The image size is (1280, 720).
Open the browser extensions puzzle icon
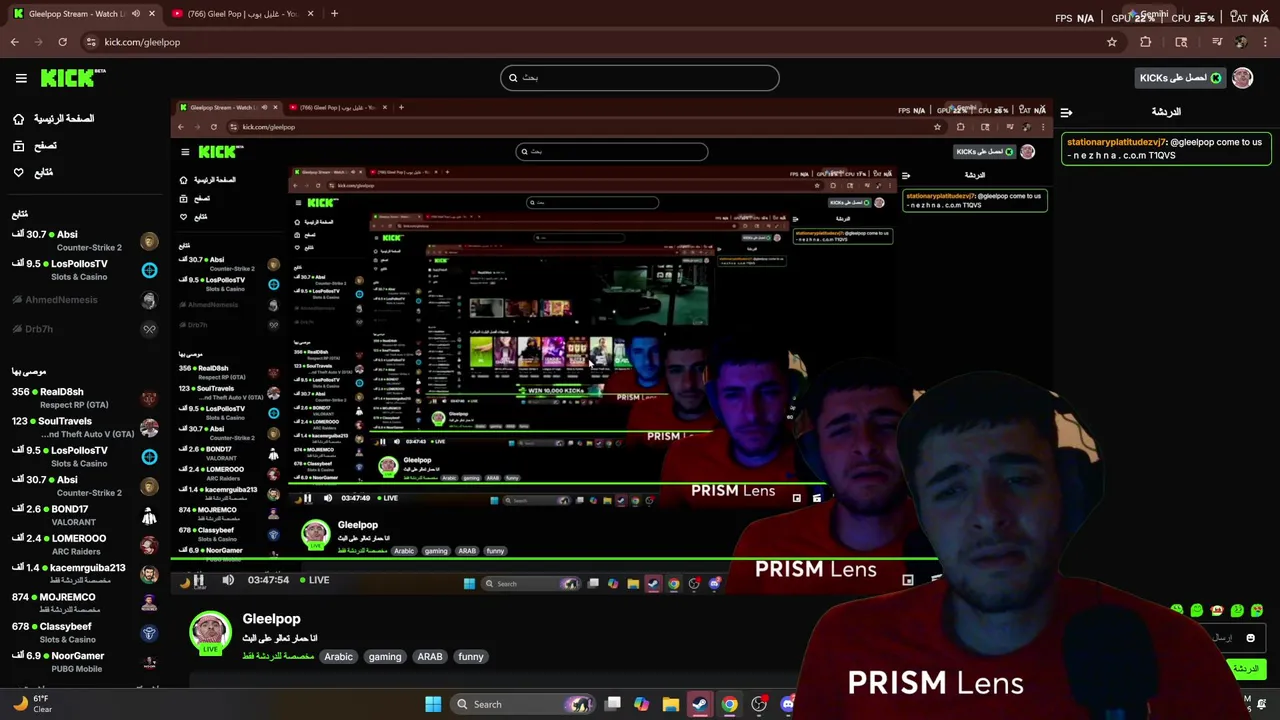click(x=1146, y=42)
